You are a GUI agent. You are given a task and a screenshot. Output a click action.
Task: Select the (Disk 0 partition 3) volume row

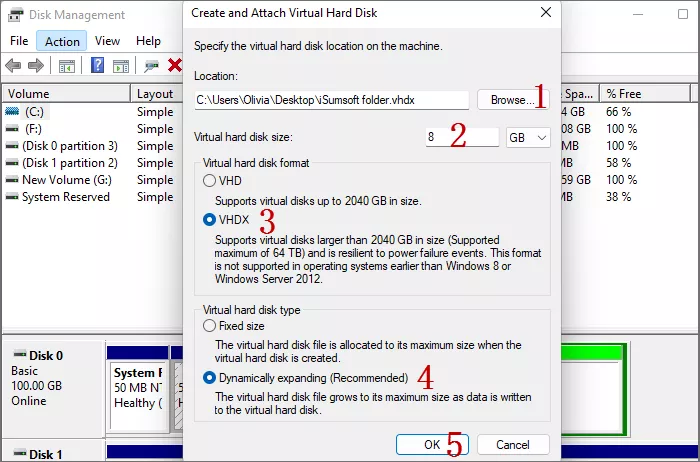tap(70, 146)
